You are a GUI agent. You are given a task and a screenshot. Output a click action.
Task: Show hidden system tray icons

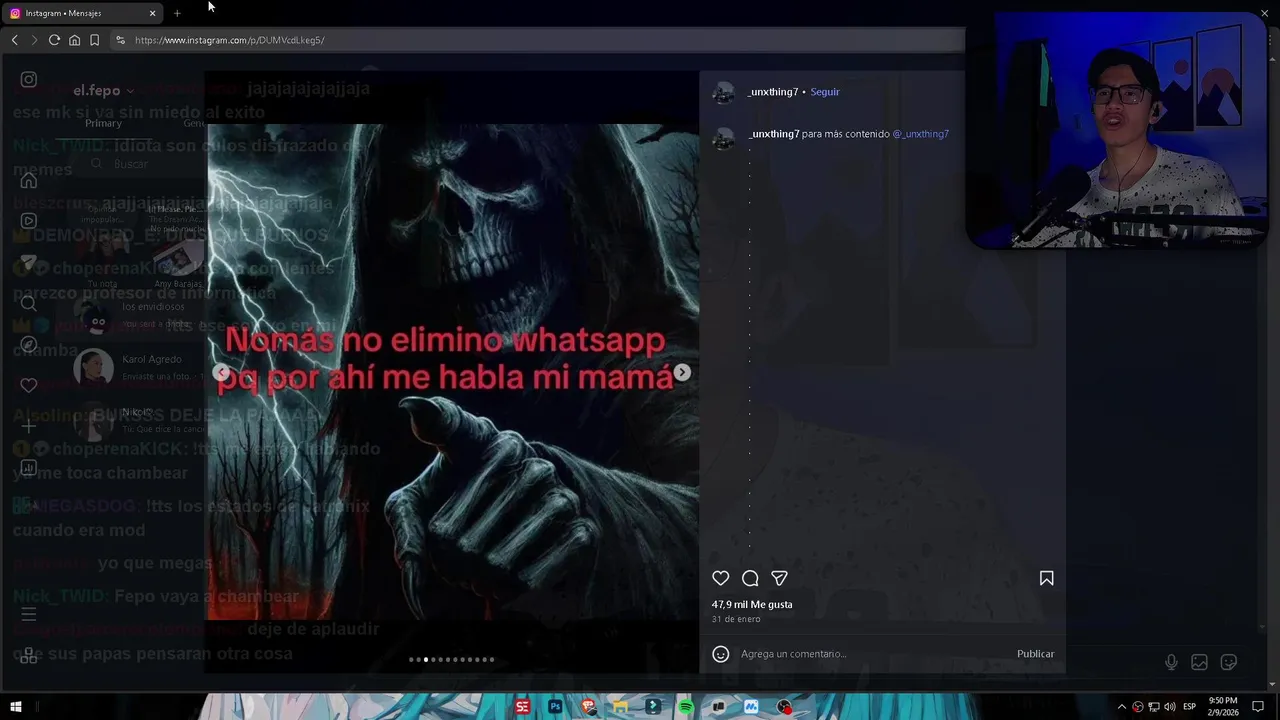click(x=1121, y=707)
